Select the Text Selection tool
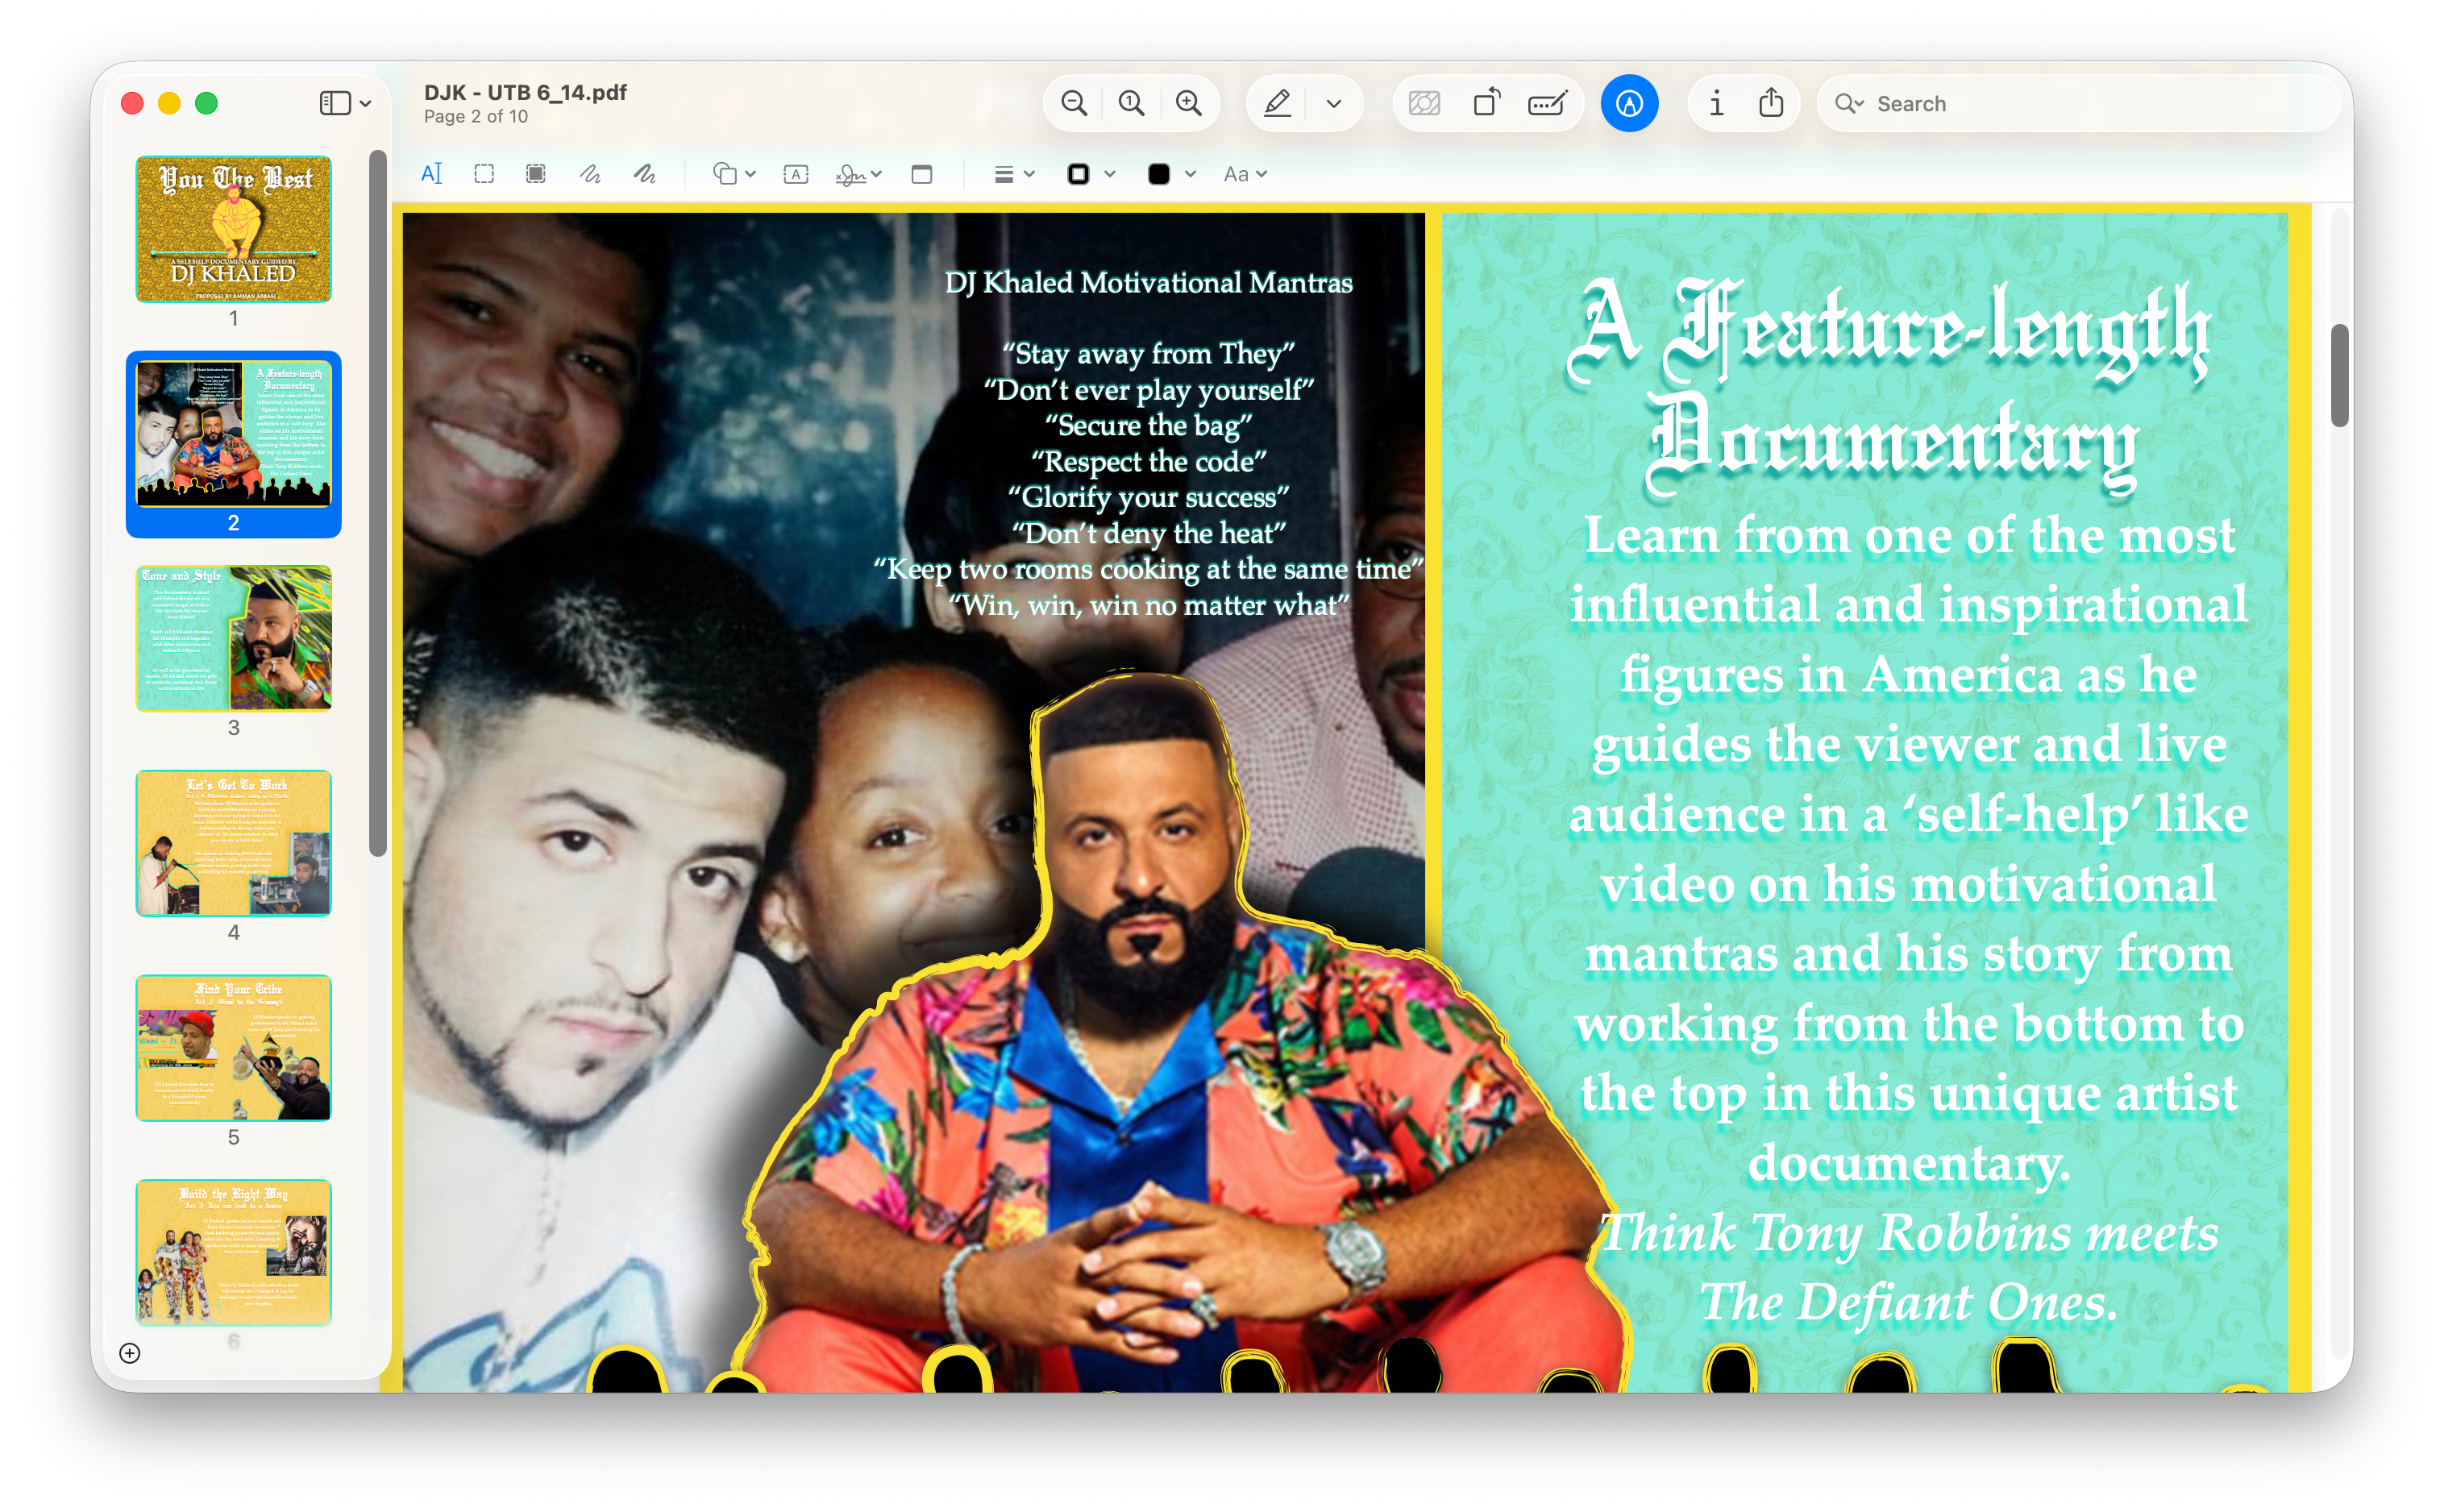 [x=431, y=174]
